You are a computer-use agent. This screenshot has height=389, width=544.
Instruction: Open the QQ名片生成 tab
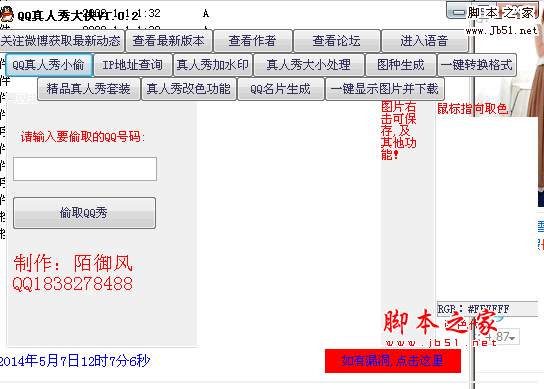point(281,89)
